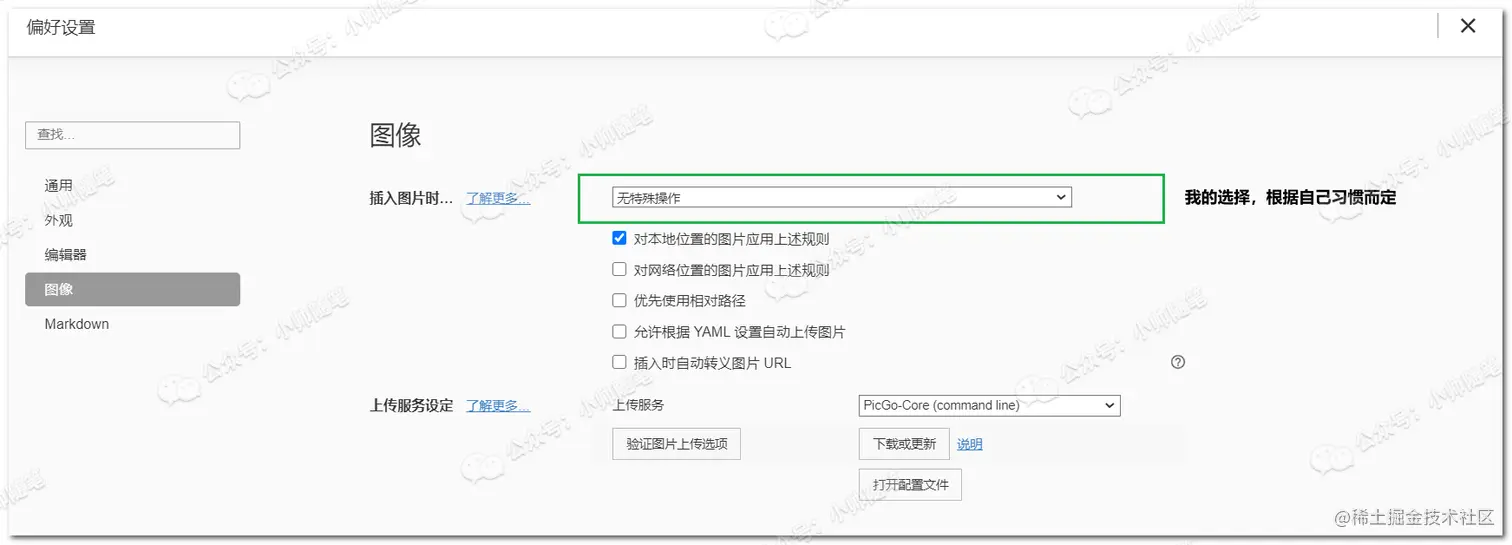Open 了解更多 link next to 插入图片时
This screenshot has width=1512, height=545.
[x=498, y=198]
